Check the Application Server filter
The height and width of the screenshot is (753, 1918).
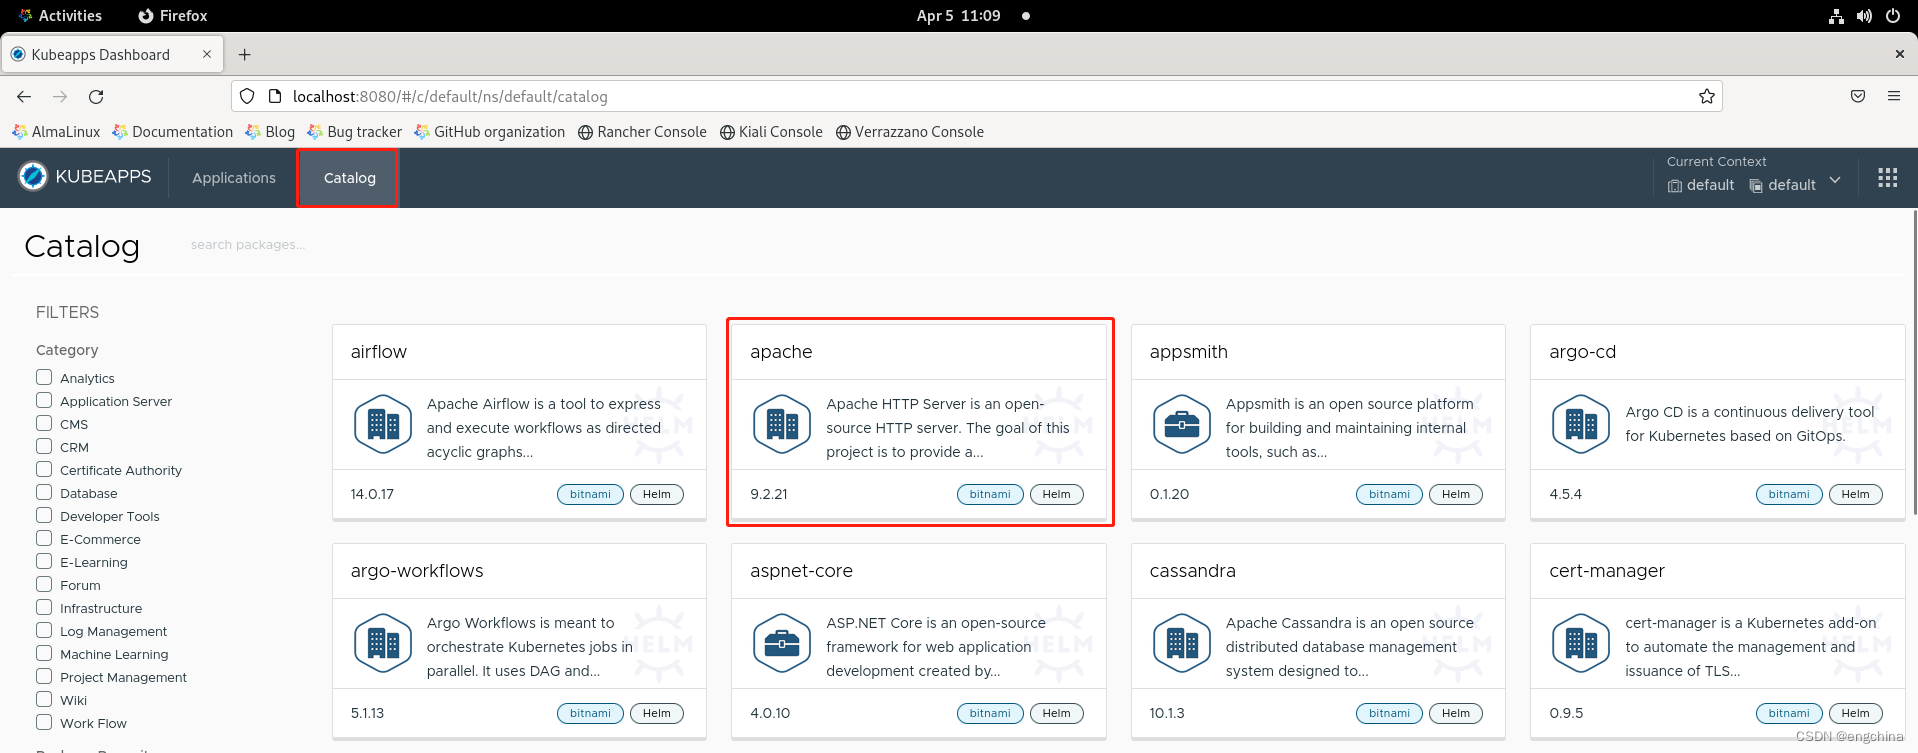click(x=44, y=400)
